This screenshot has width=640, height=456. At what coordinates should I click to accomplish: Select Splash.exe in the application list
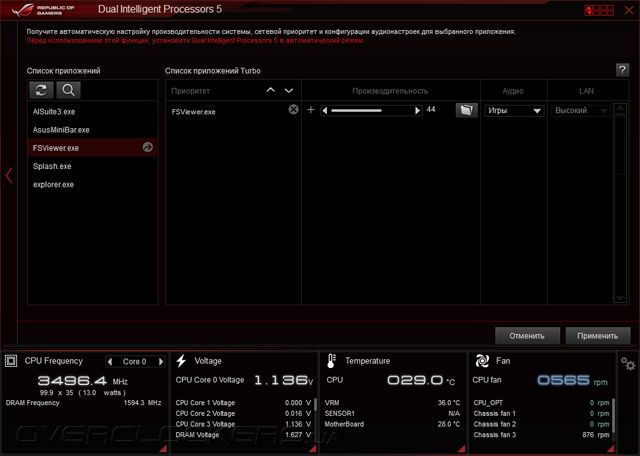93,166
